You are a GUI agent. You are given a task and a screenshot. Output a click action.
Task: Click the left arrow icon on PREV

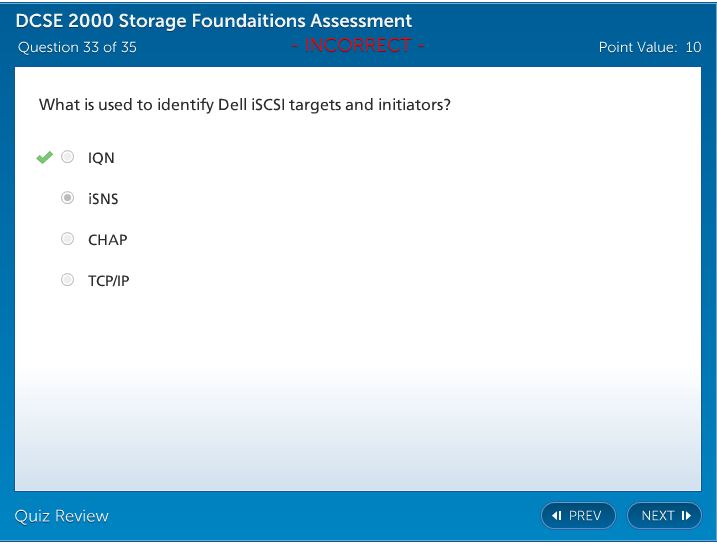(557, 516)
